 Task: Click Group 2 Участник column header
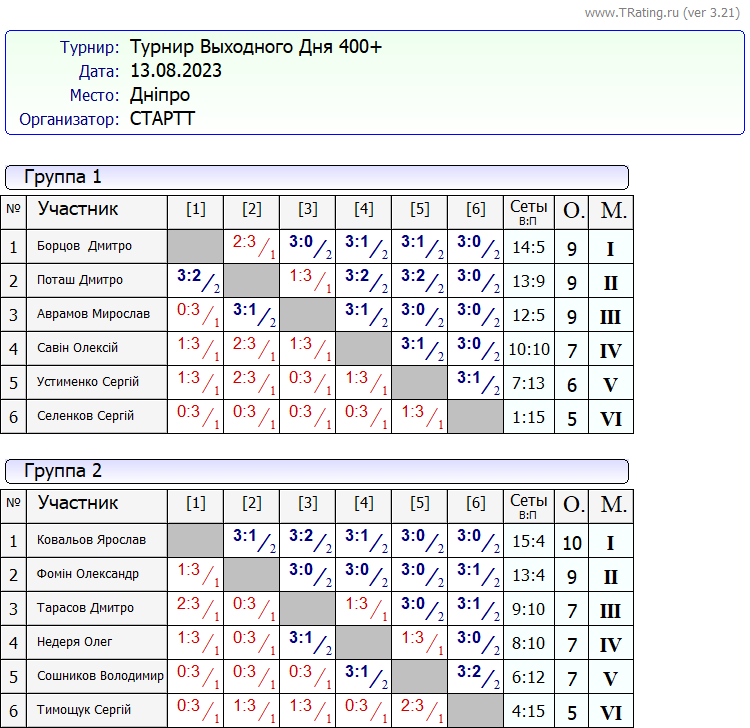pyautogui.click(x=78, y=503)
